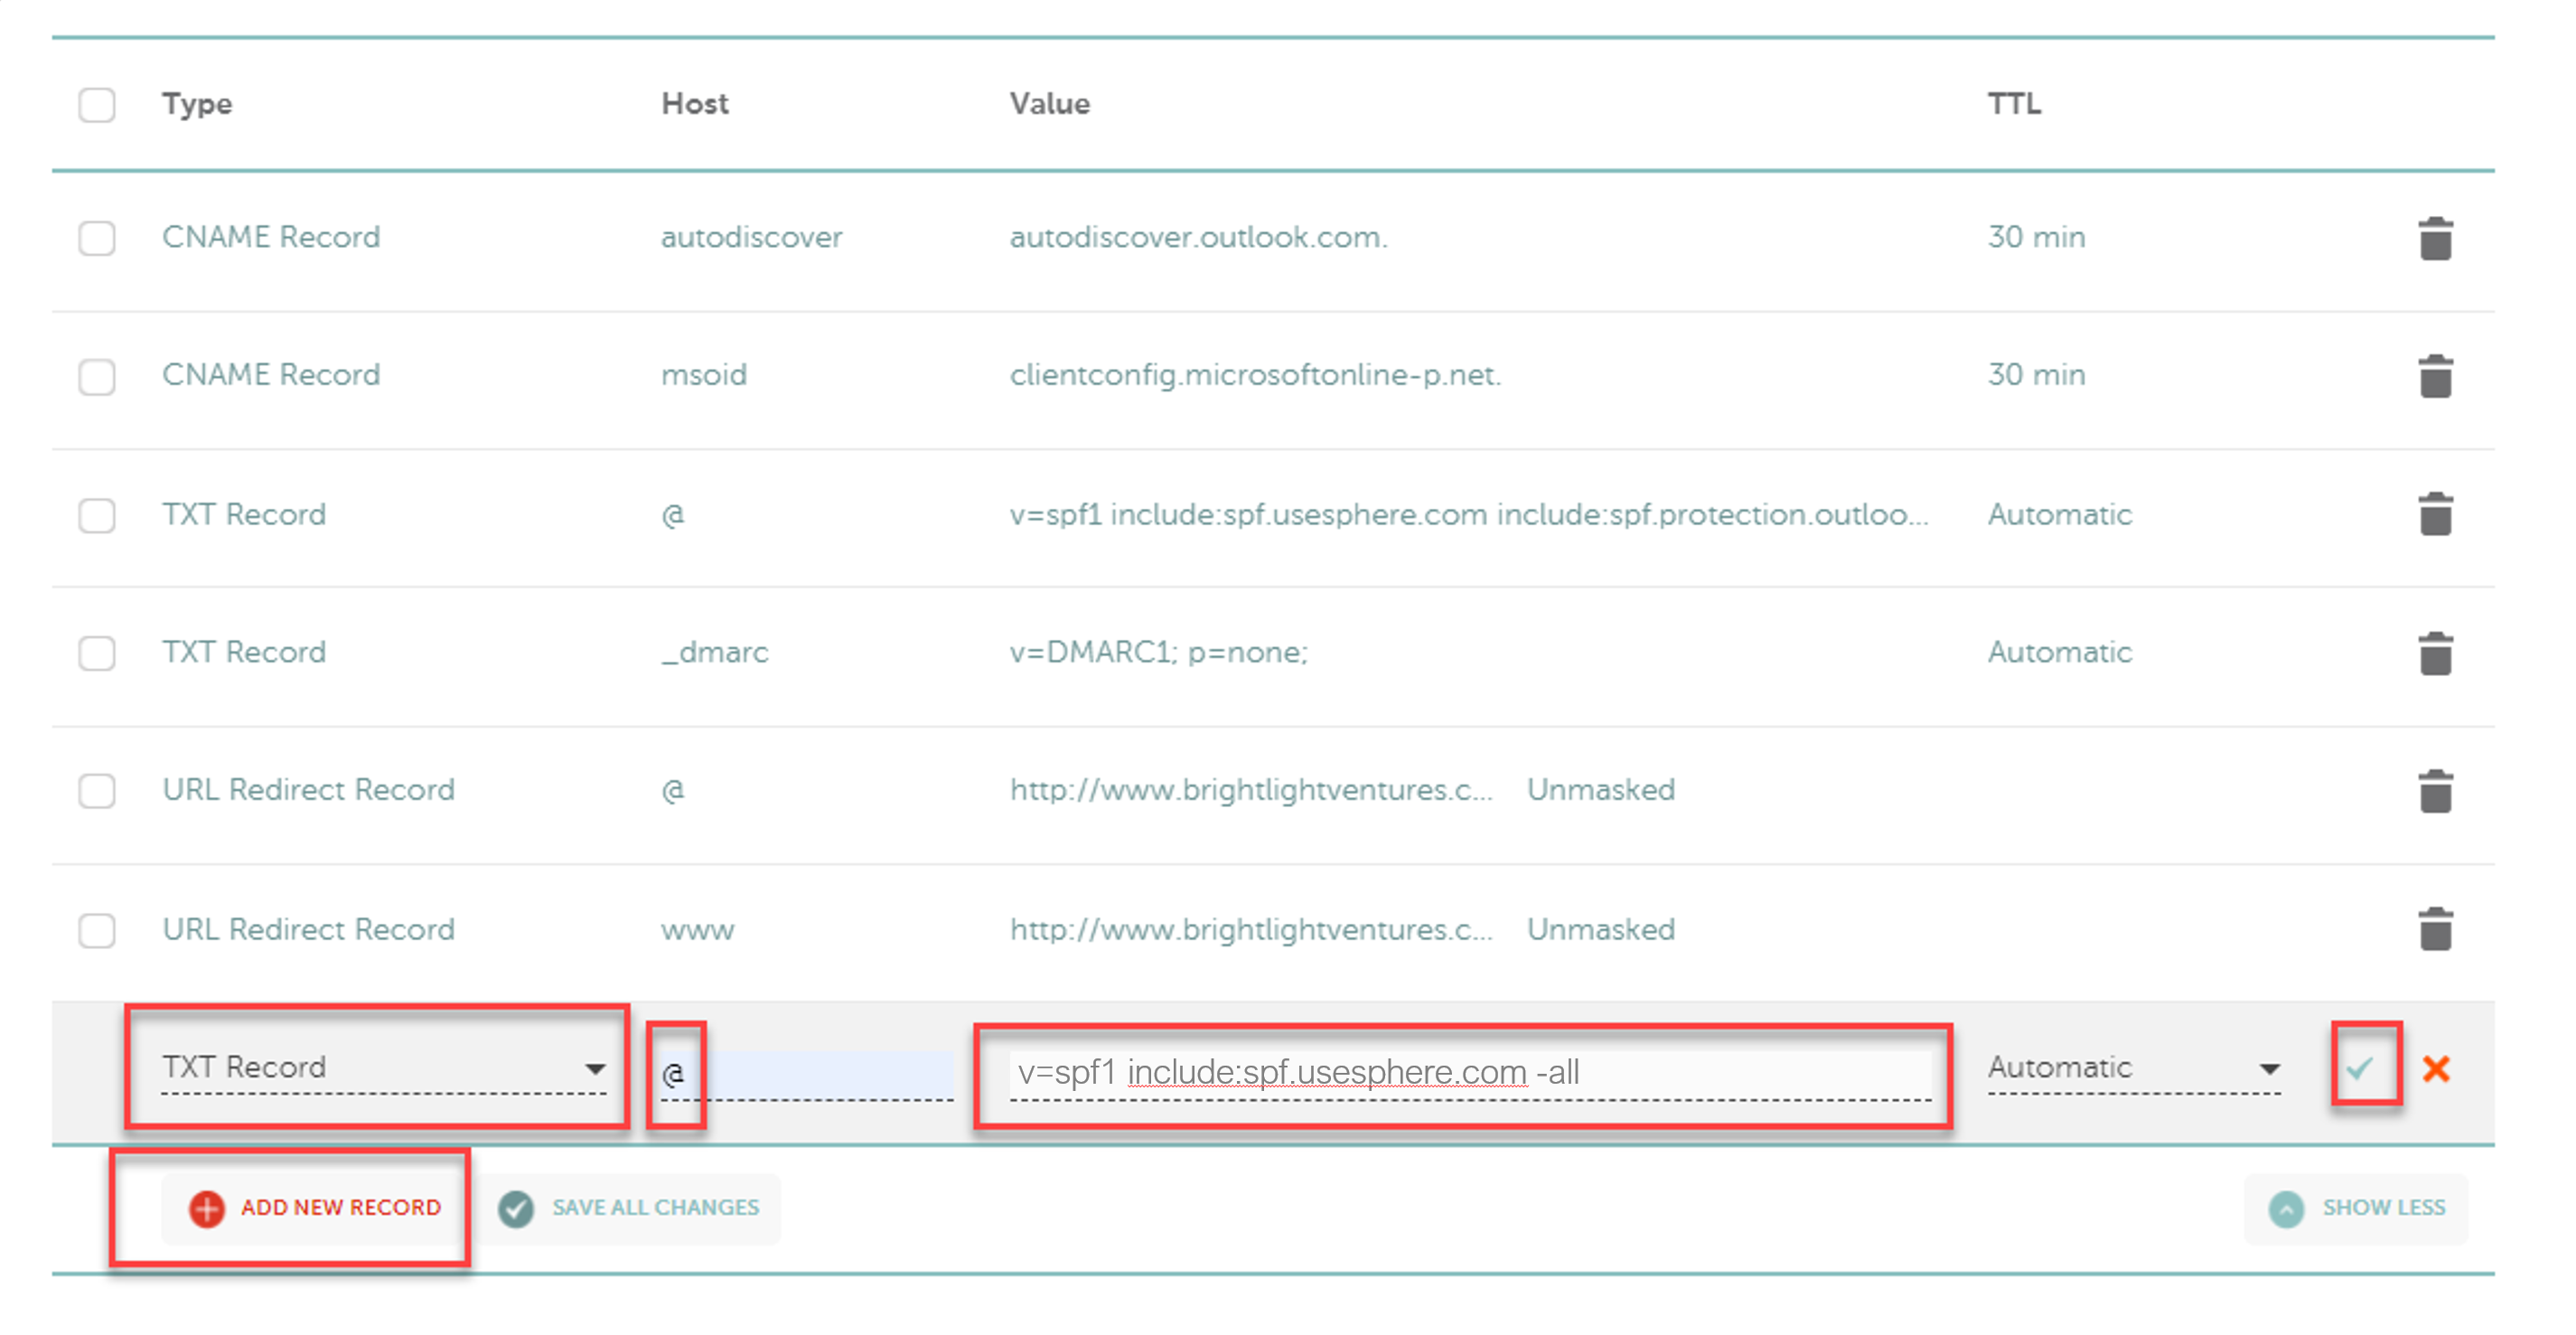Image resolution: width=2576 pixels, height=1335 pixels.
Task: Delete the autodiscover CNAME record
Action: [2435, 238]
